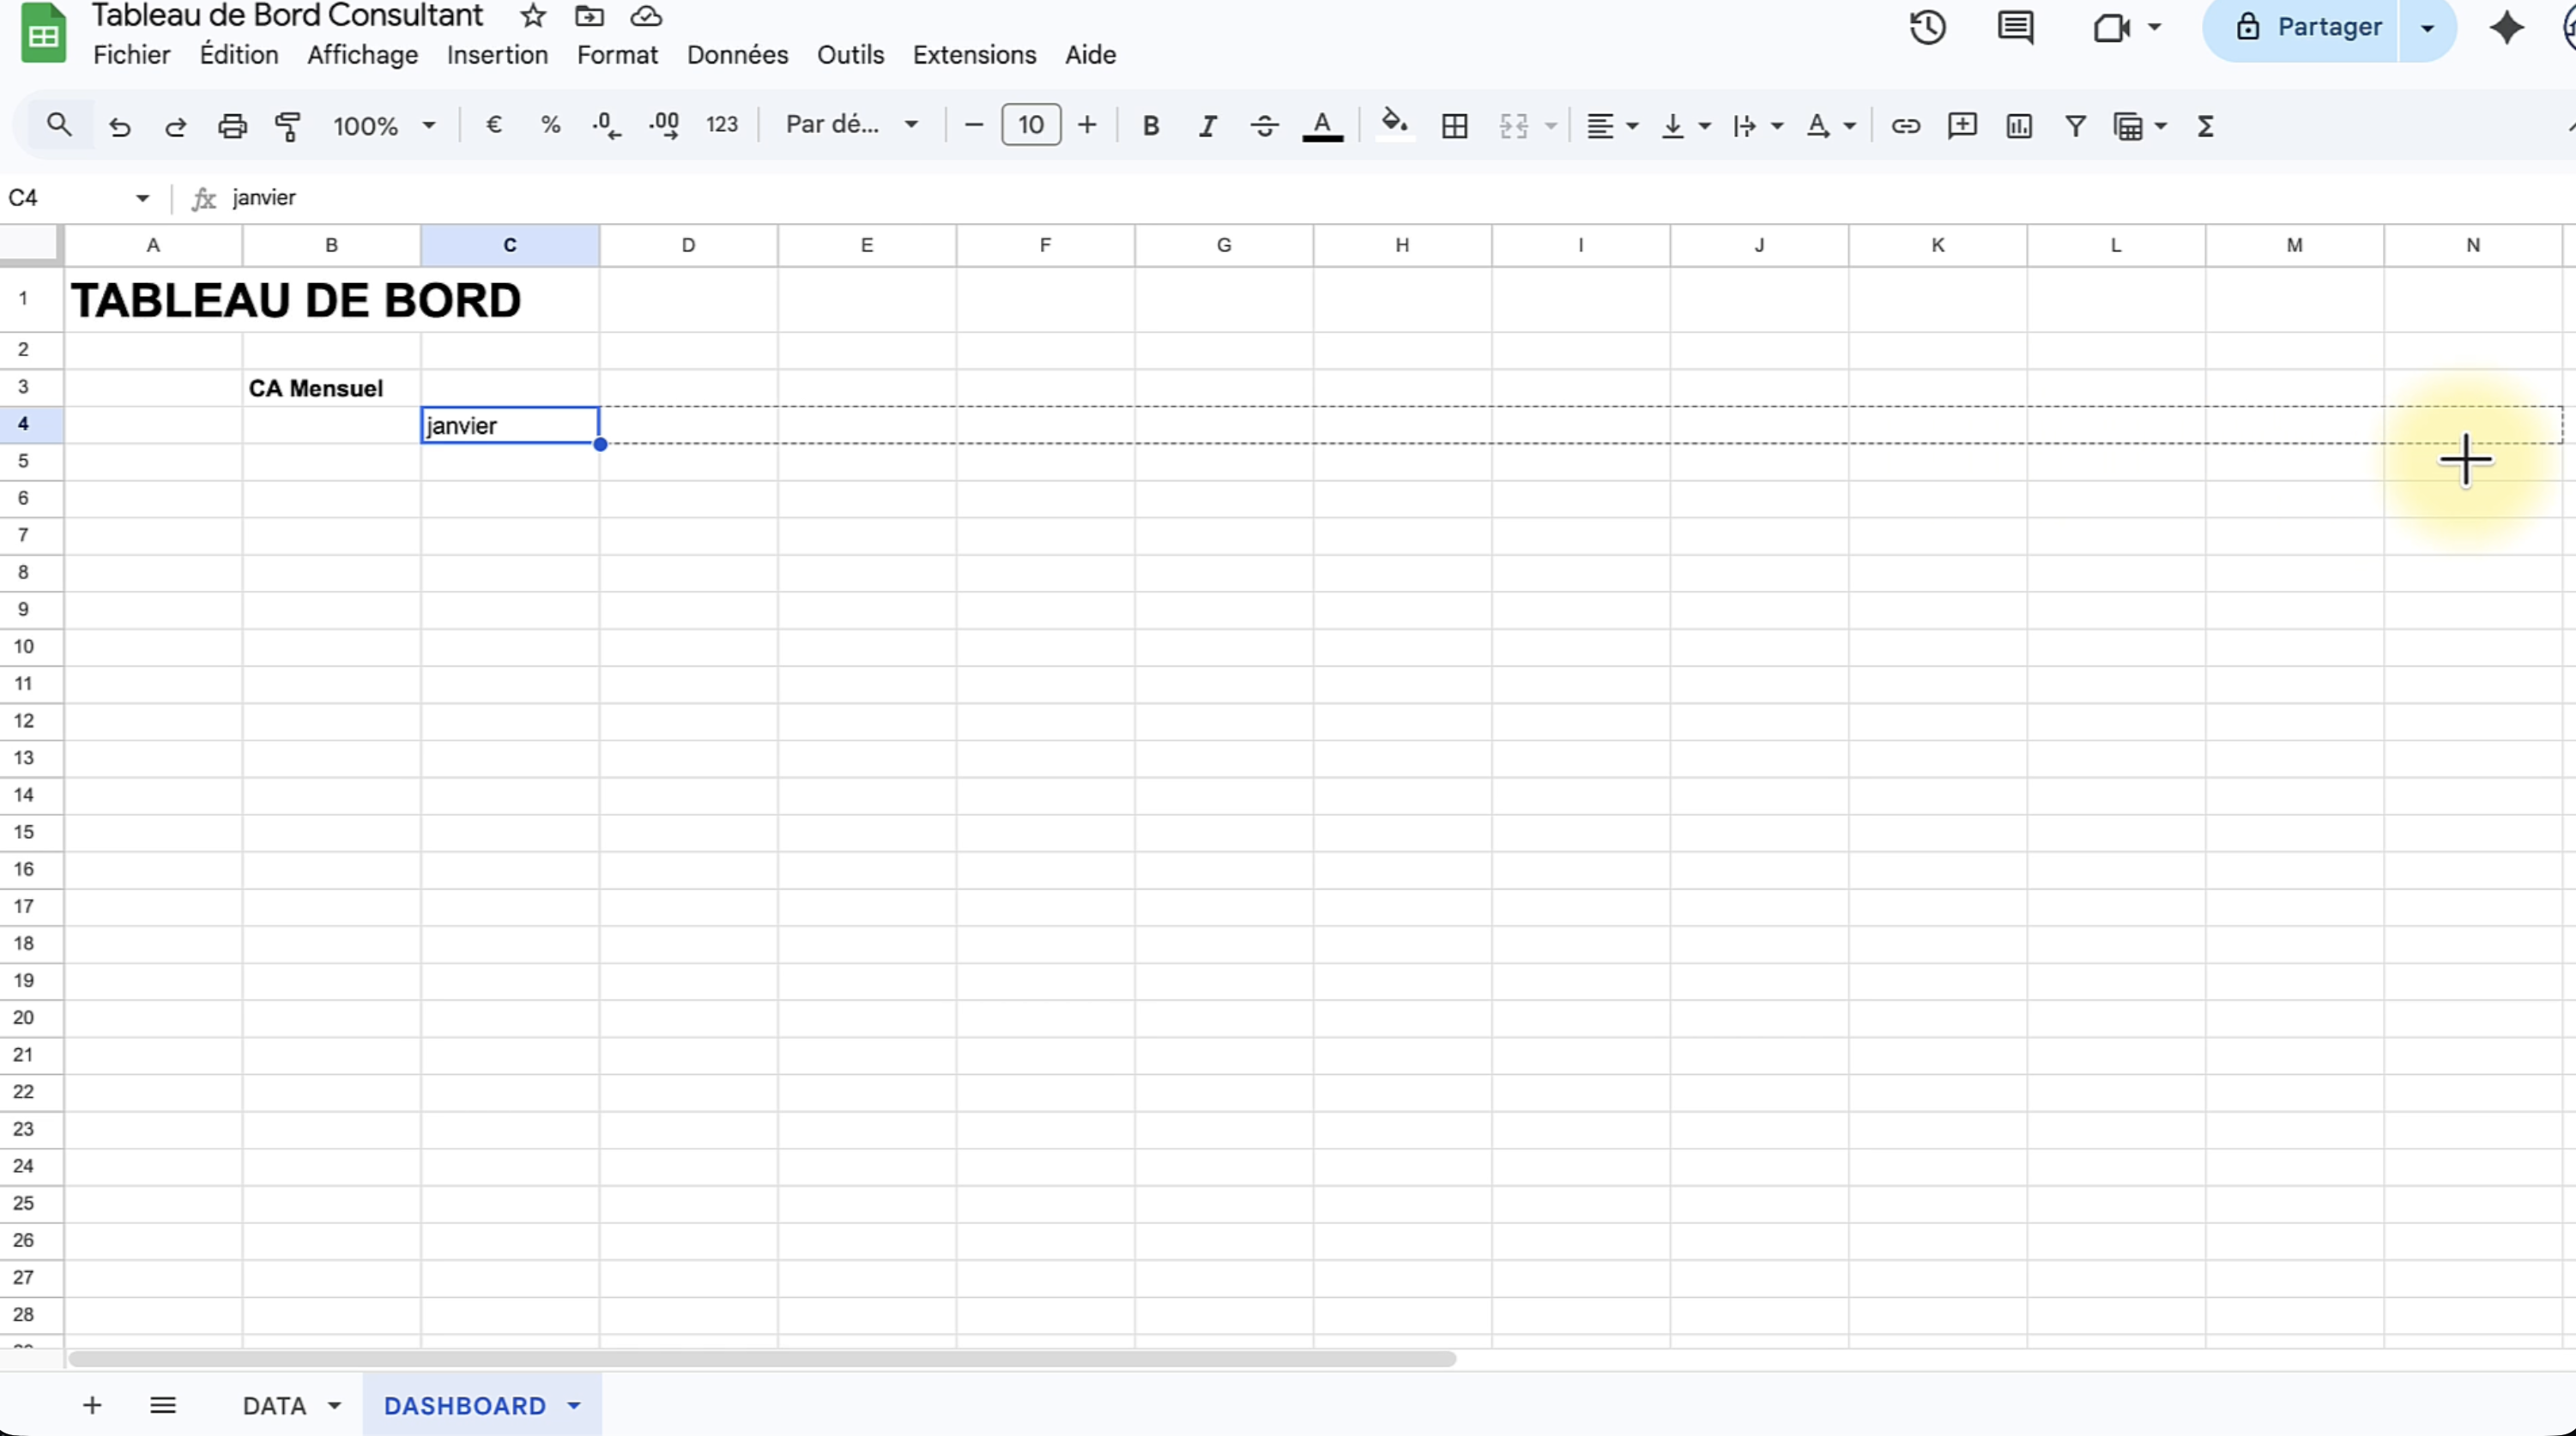The height and width of the screenshot is (1436, 2576).
Task: Insert a chart from the toolbar
Action: pyautogui.click(x=2018, y=126)
